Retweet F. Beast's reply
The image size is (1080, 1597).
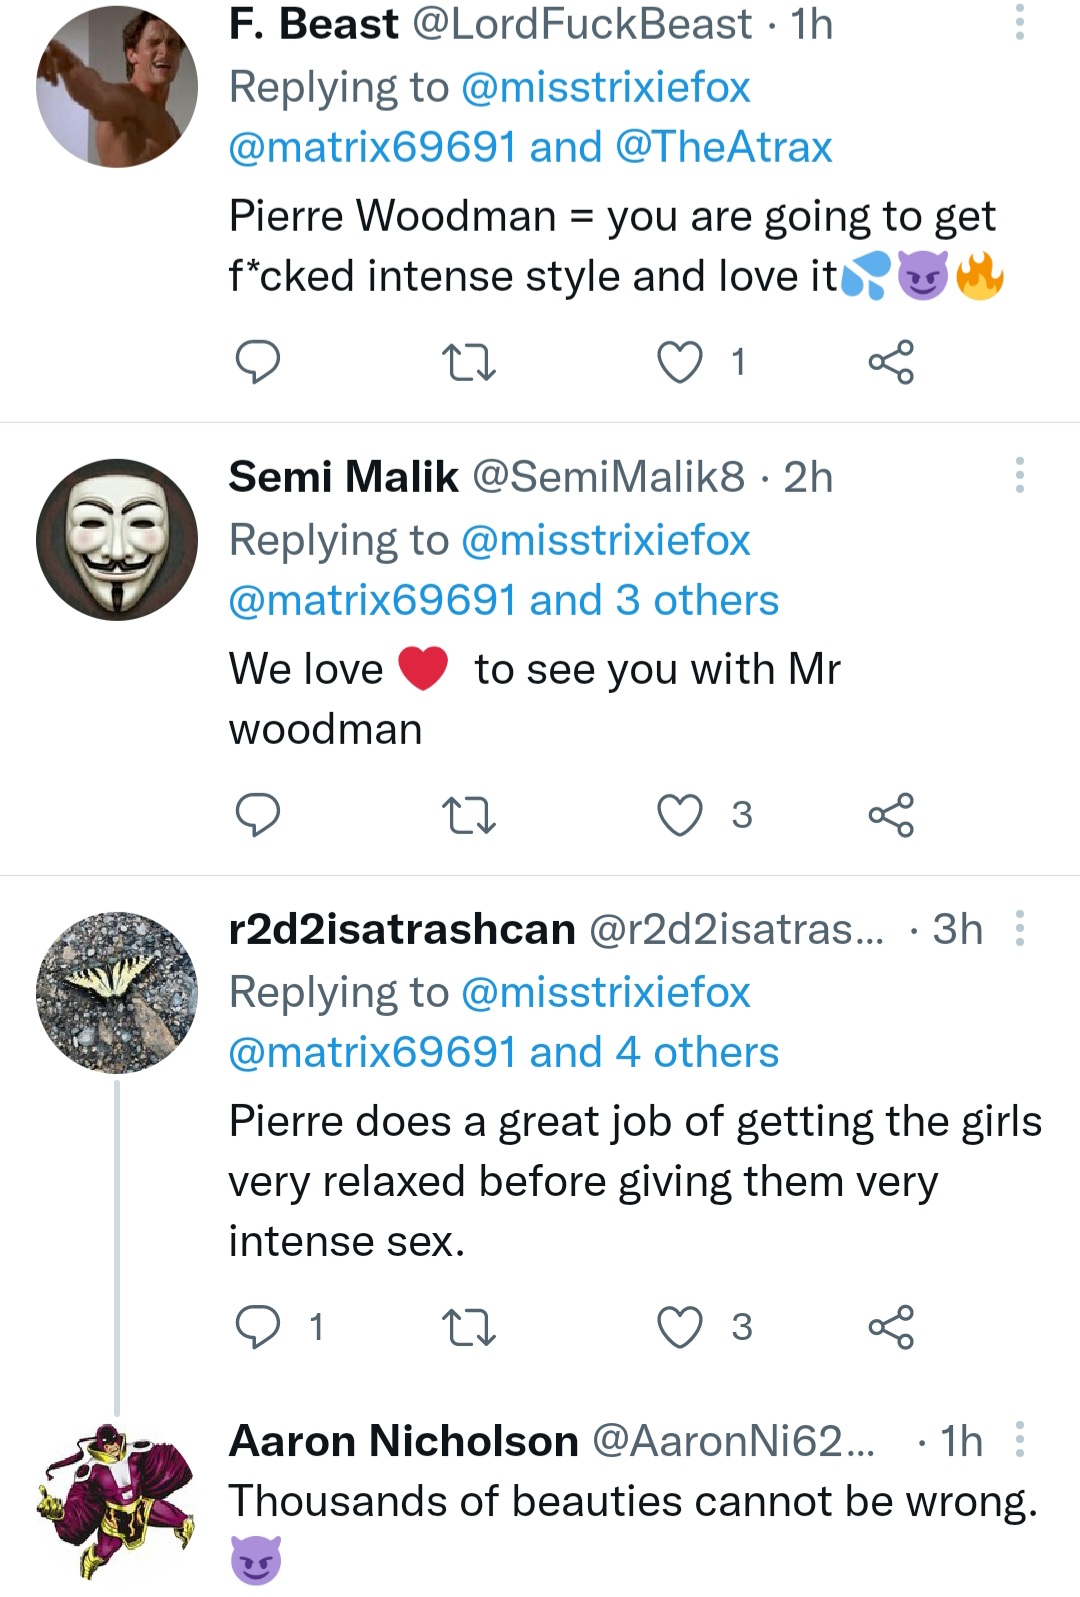[468, 362]
